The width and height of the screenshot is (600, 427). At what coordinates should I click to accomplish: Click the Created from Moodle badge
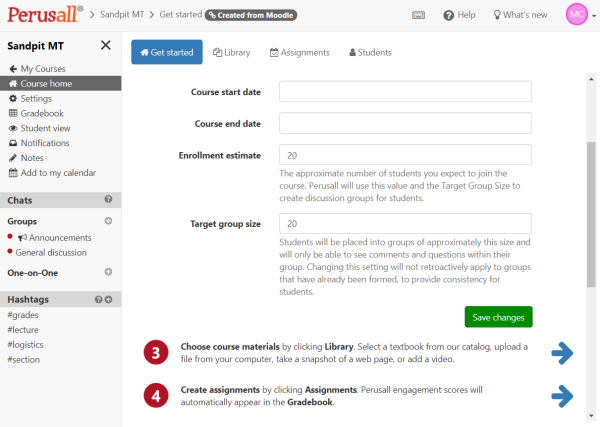[x=251, y=15]
